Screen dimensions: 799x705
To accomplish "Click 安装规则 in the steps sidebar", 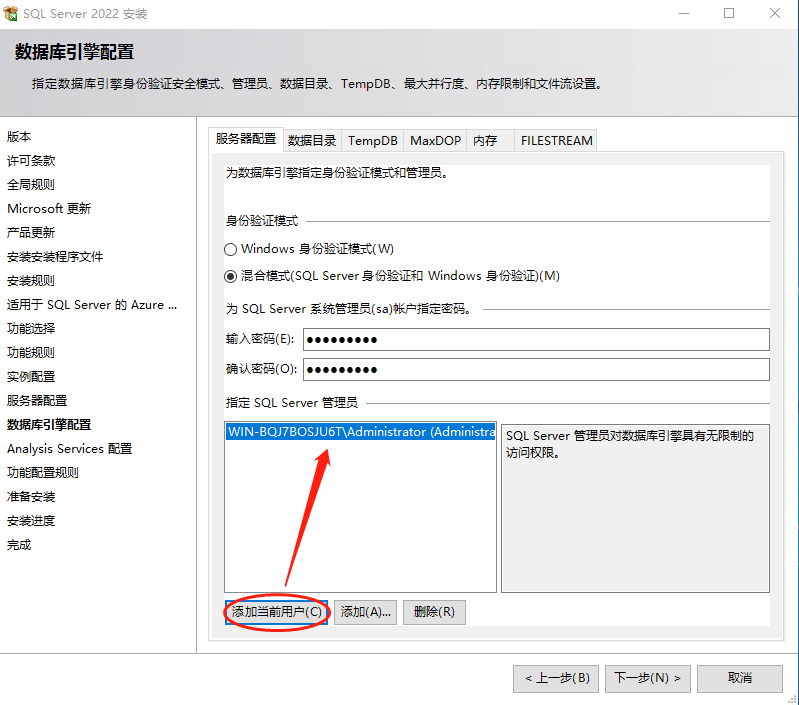I will (x=31, y=281).
